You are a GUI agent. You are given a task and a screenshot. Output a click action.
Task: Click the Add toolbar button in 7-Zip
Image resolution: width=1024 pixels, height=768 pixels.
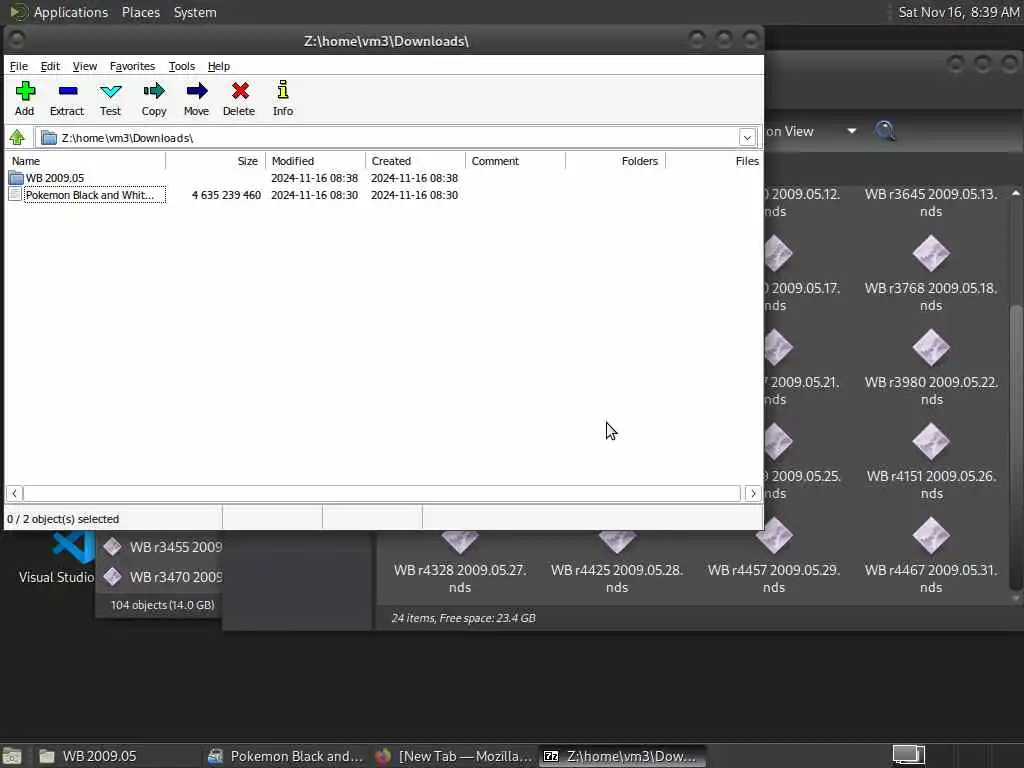pos(25,99)
